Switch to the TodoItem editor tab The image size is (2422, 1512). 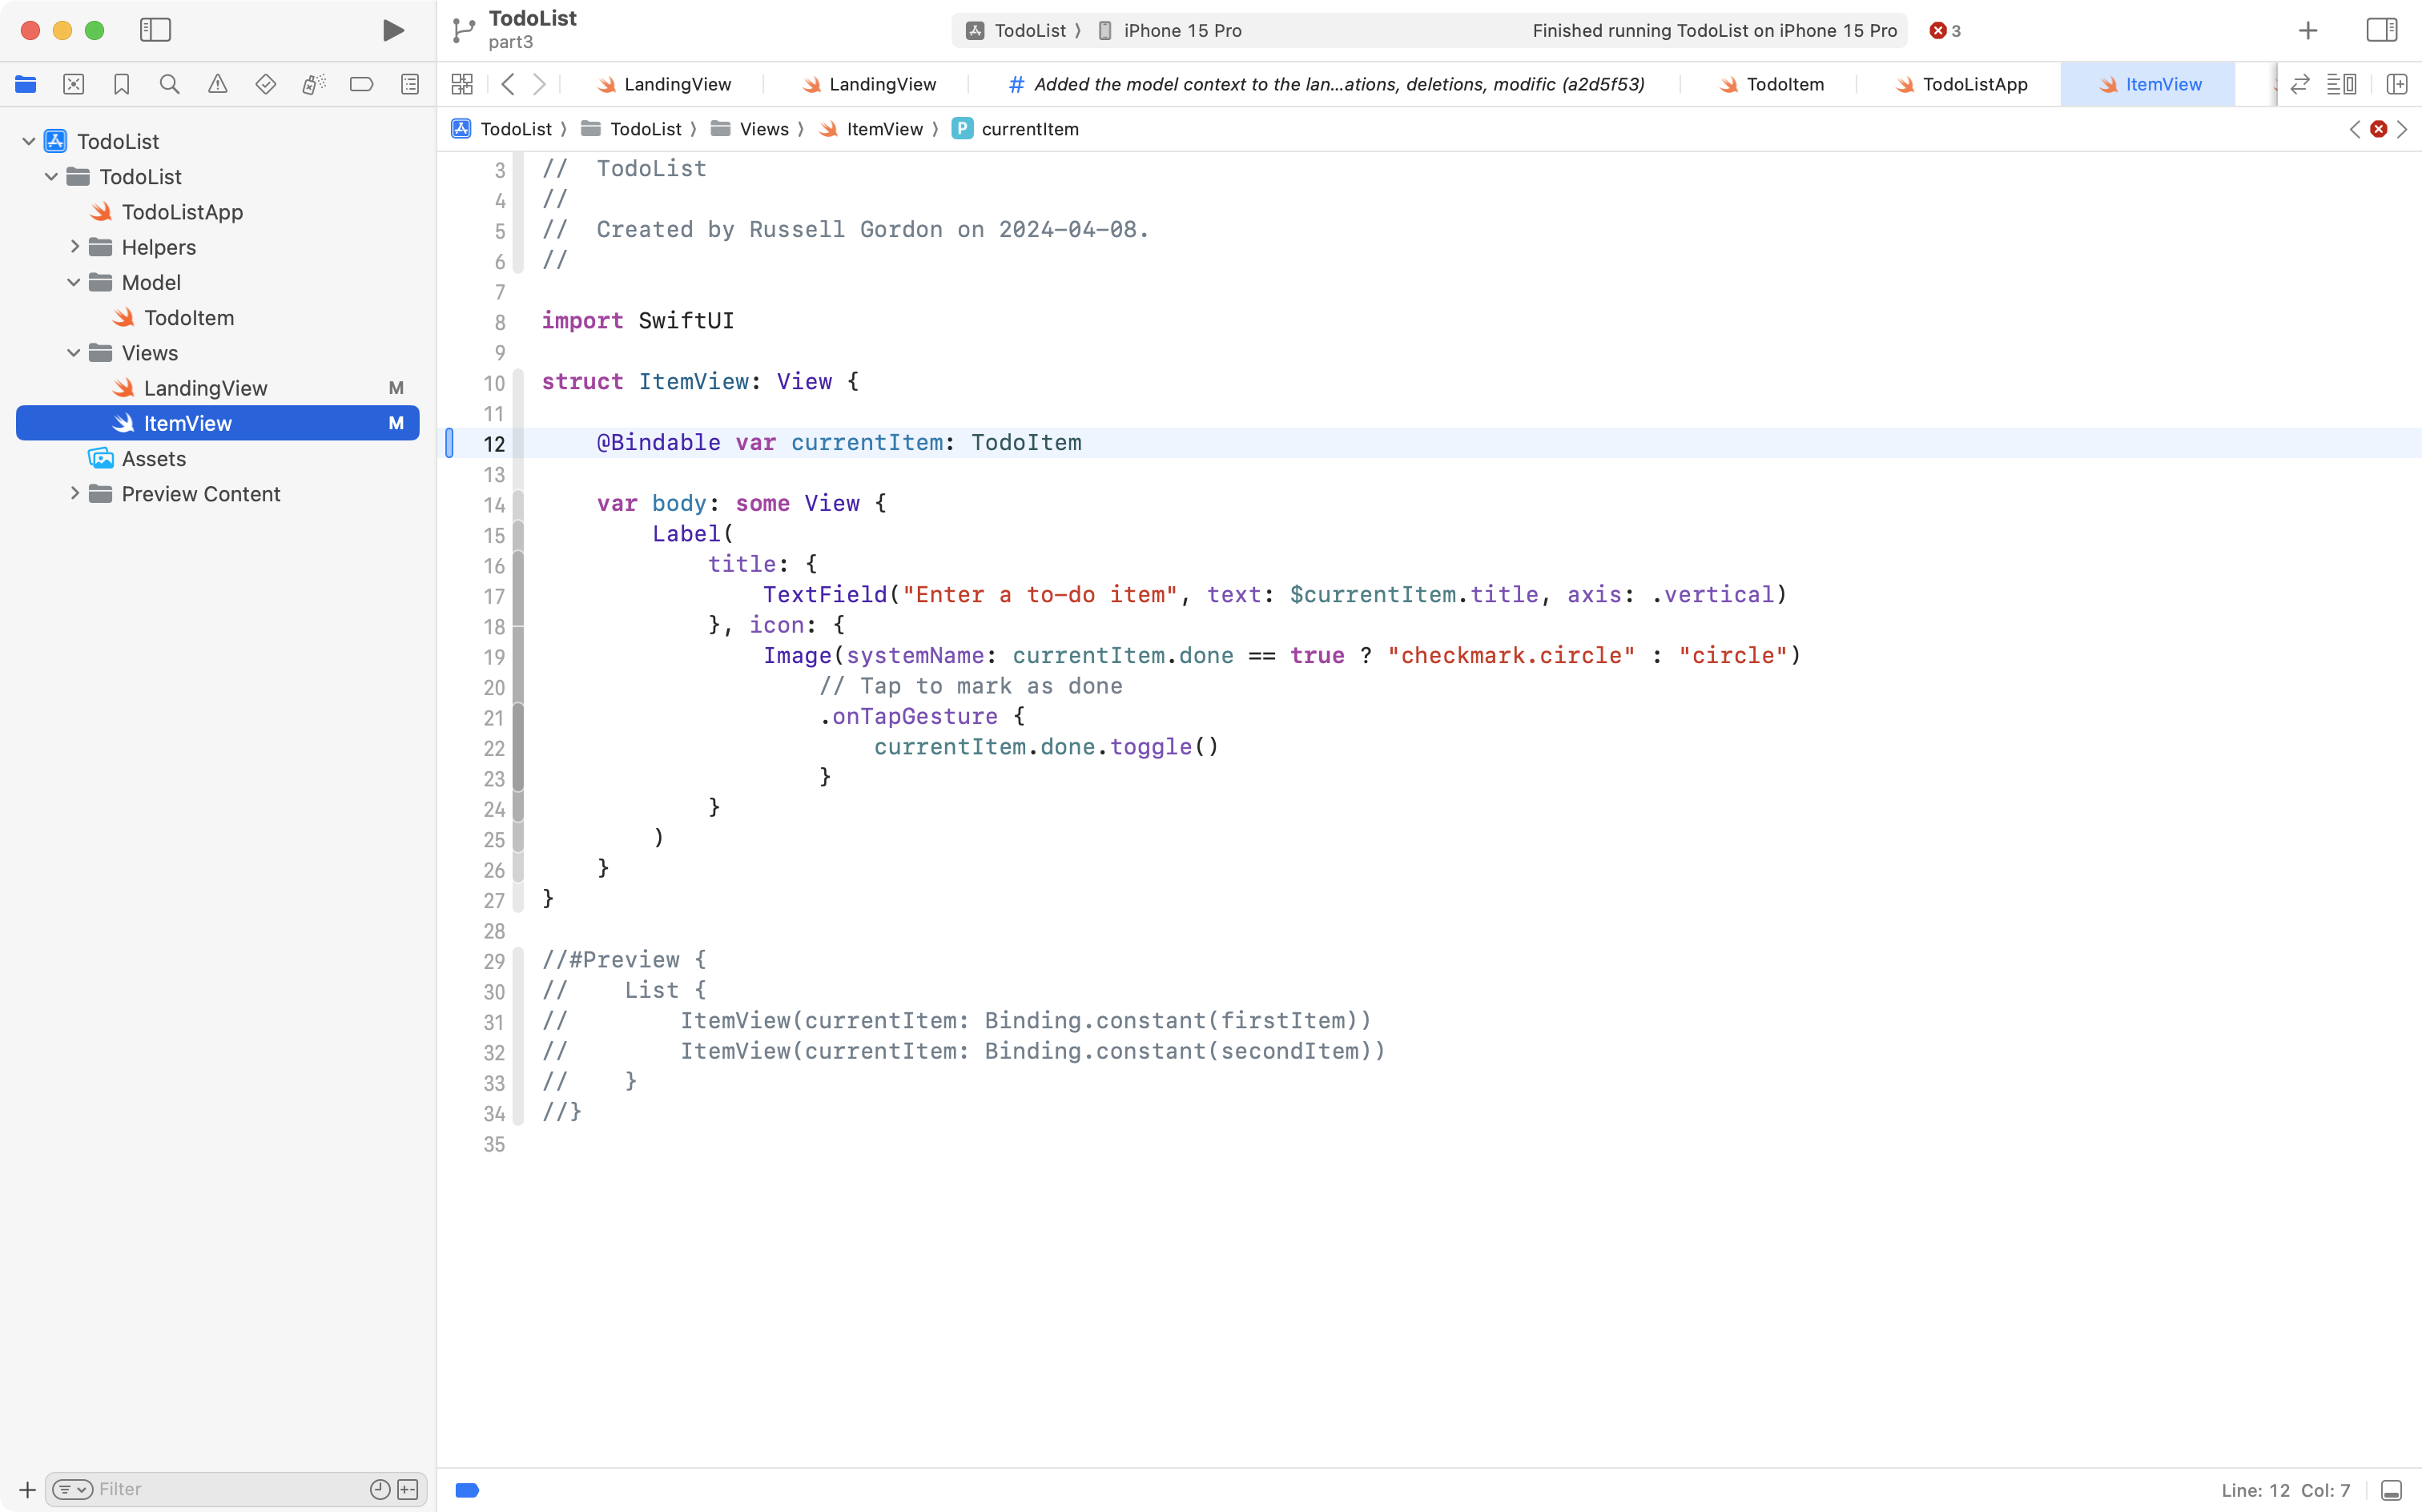pos(1786,84)
